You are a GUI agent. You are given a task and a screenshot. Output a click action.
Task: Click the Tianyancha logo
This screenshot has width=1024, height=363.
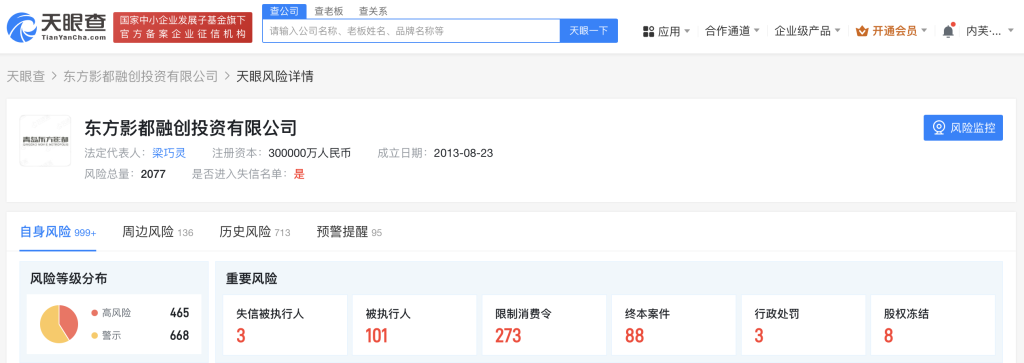click(56, 27)
